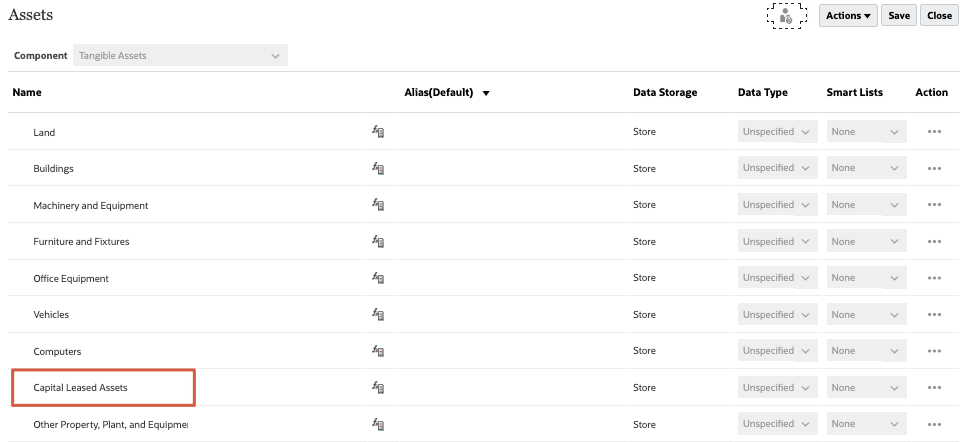Click the Smart Lists column header

(854, 92)
